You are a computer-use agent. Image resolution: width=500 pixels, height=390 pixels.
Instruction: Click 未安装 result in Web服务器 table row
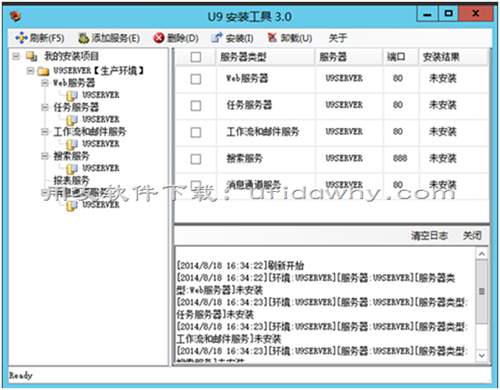442,78
